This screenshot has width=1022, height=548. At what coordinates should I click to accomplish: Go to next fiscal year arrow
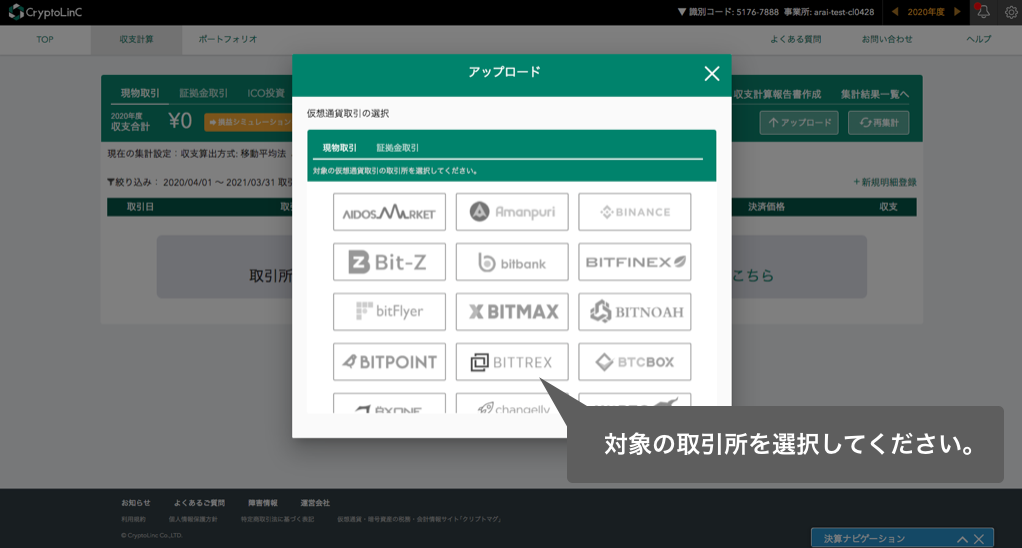957,12
